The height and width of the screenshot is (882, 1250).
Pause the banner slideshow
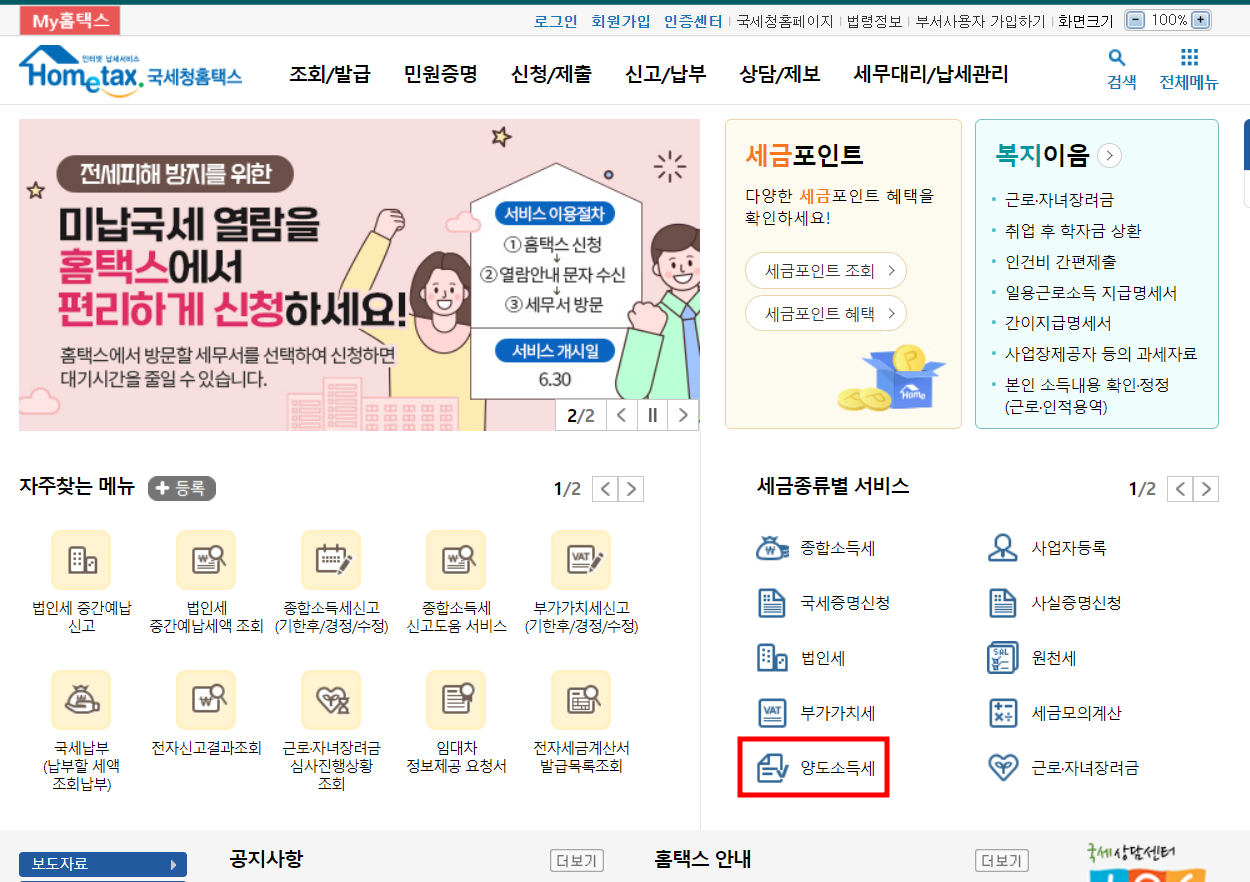tap(652, 414)
